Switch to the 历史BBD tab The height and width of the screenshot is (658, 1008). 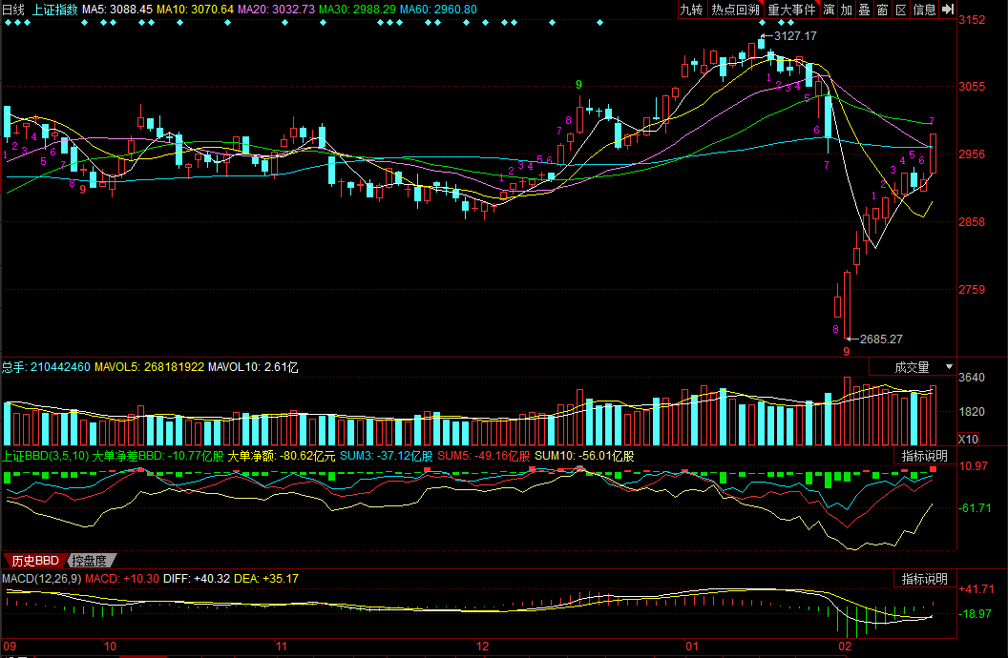click(x=36, y=560)
